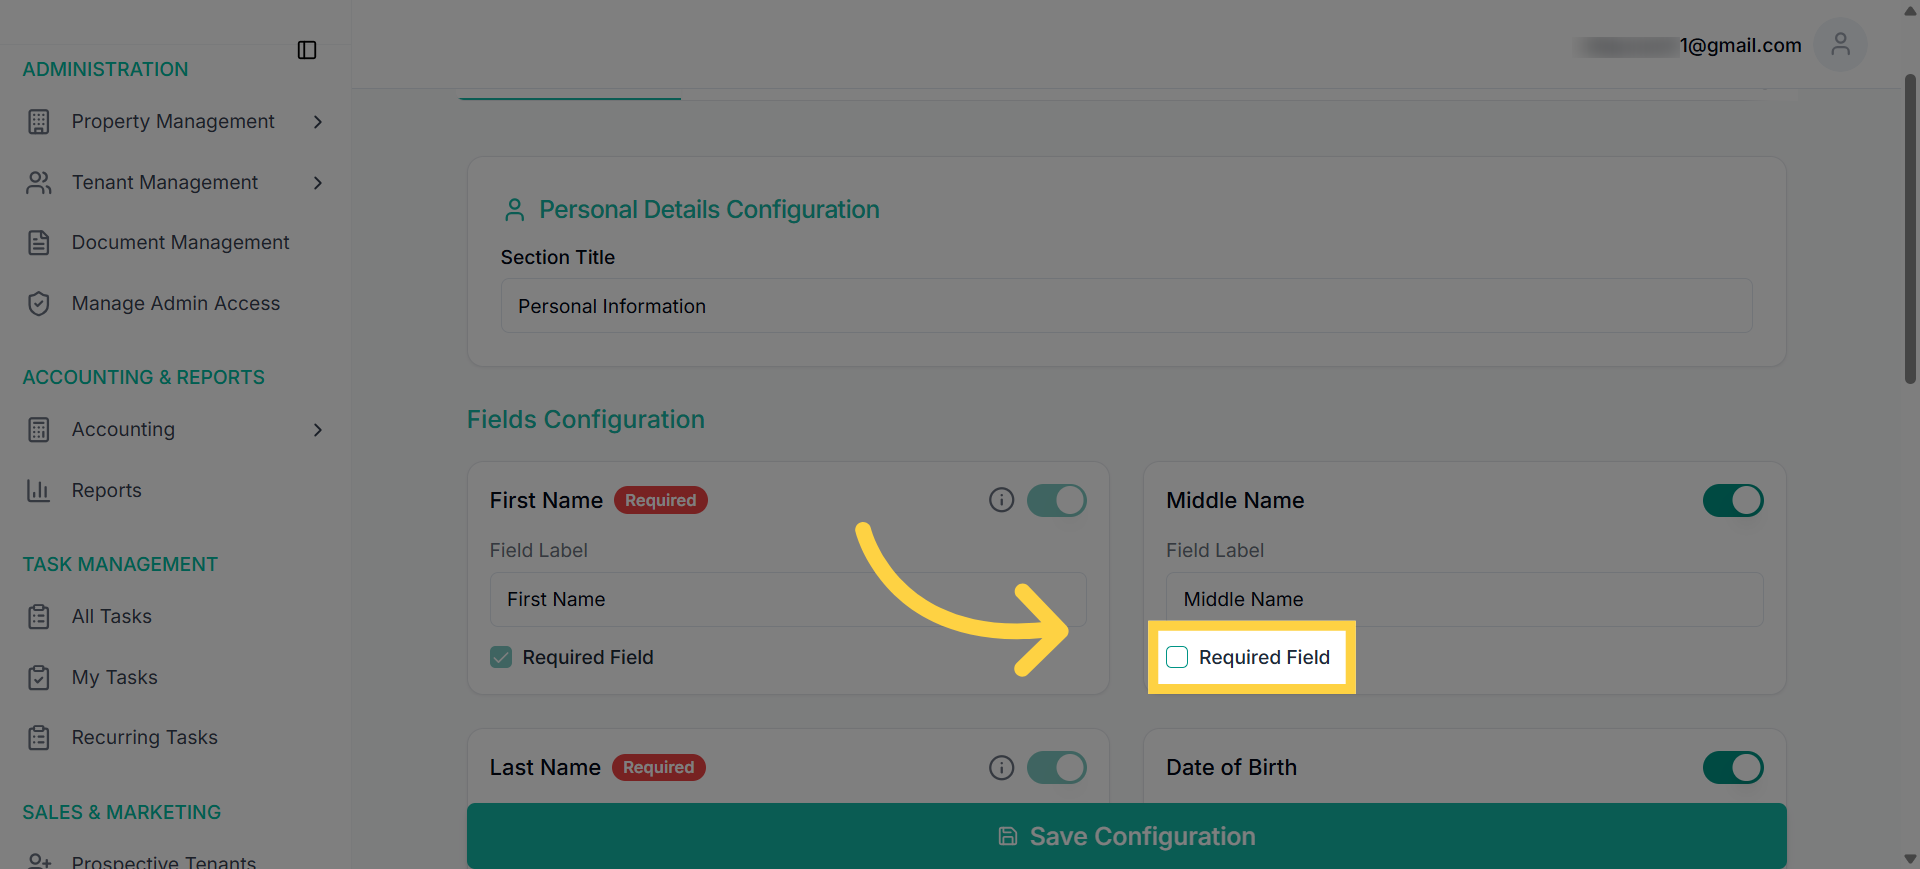Screen dimensions: 1920x869
Task: Collapse the sidebar panel icon
Action: point(307,50)
